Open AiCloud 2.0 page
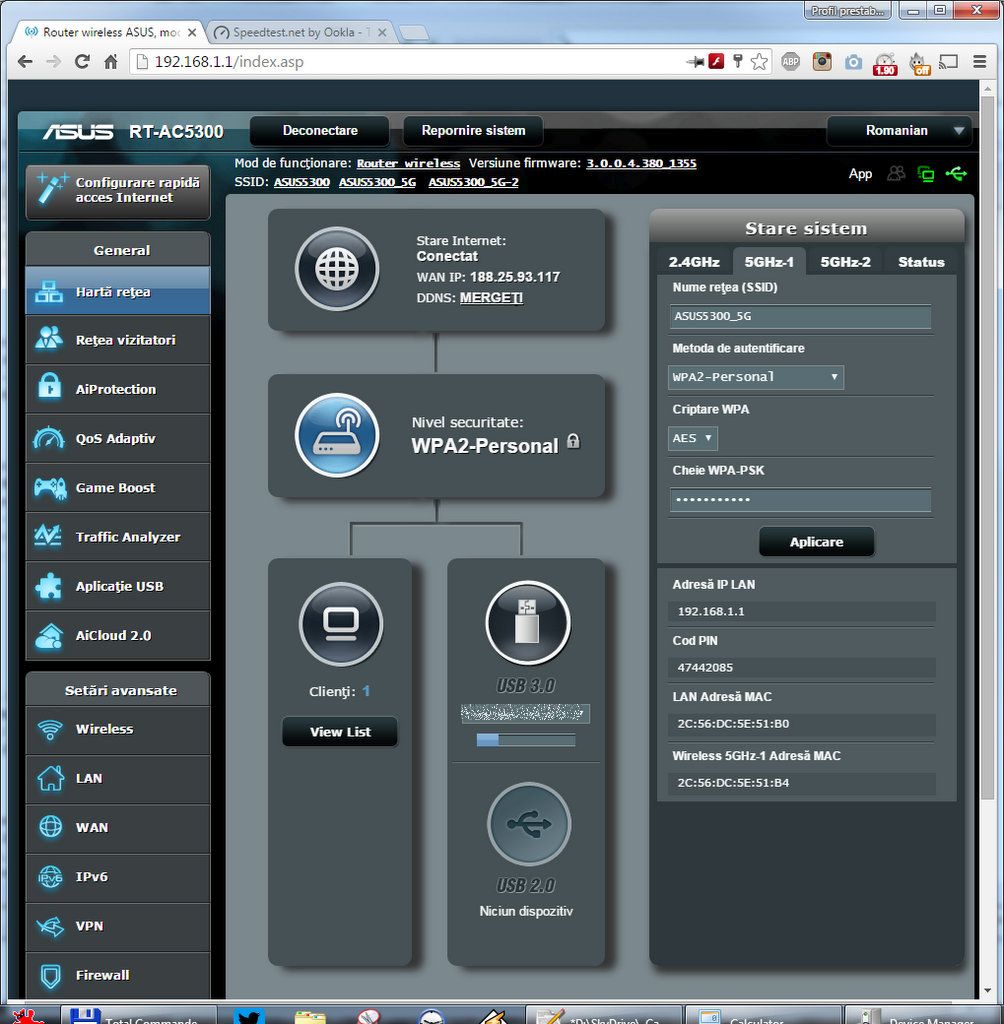1004x1024 pixels. tap(118, 635)
